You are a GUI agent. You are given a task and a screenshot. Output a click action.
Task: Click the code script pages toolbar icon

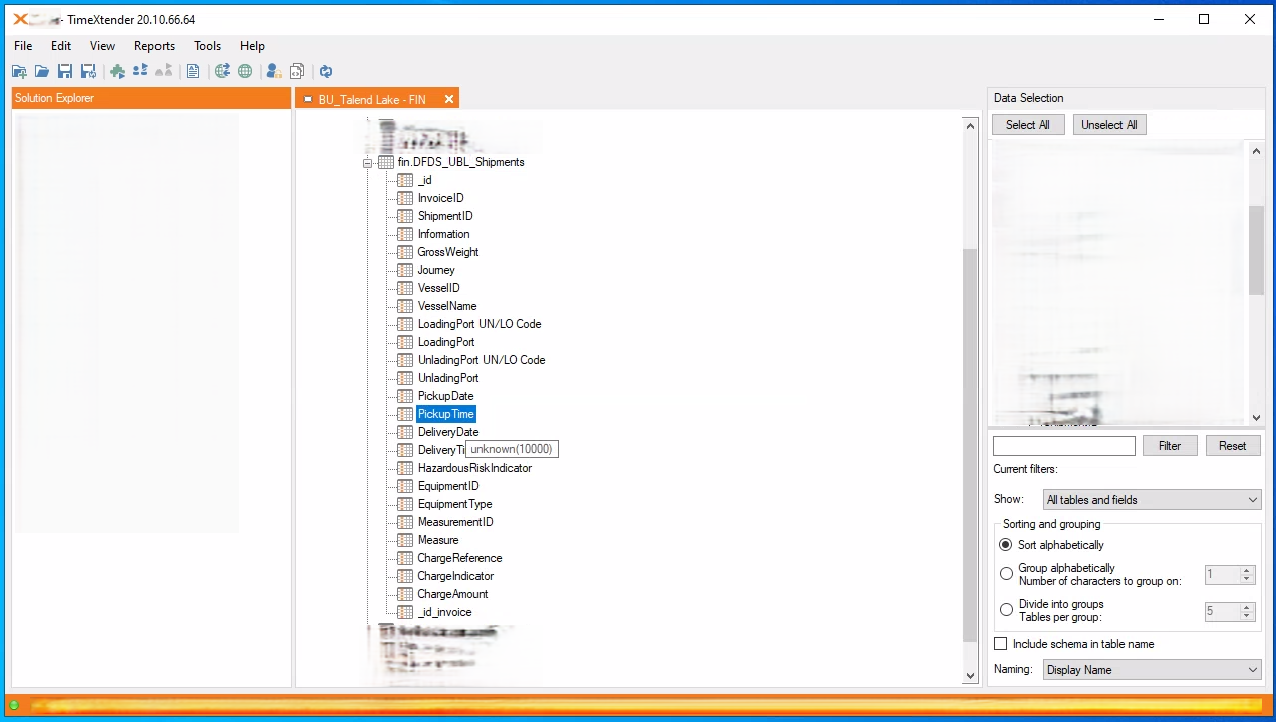pos(297,71)
